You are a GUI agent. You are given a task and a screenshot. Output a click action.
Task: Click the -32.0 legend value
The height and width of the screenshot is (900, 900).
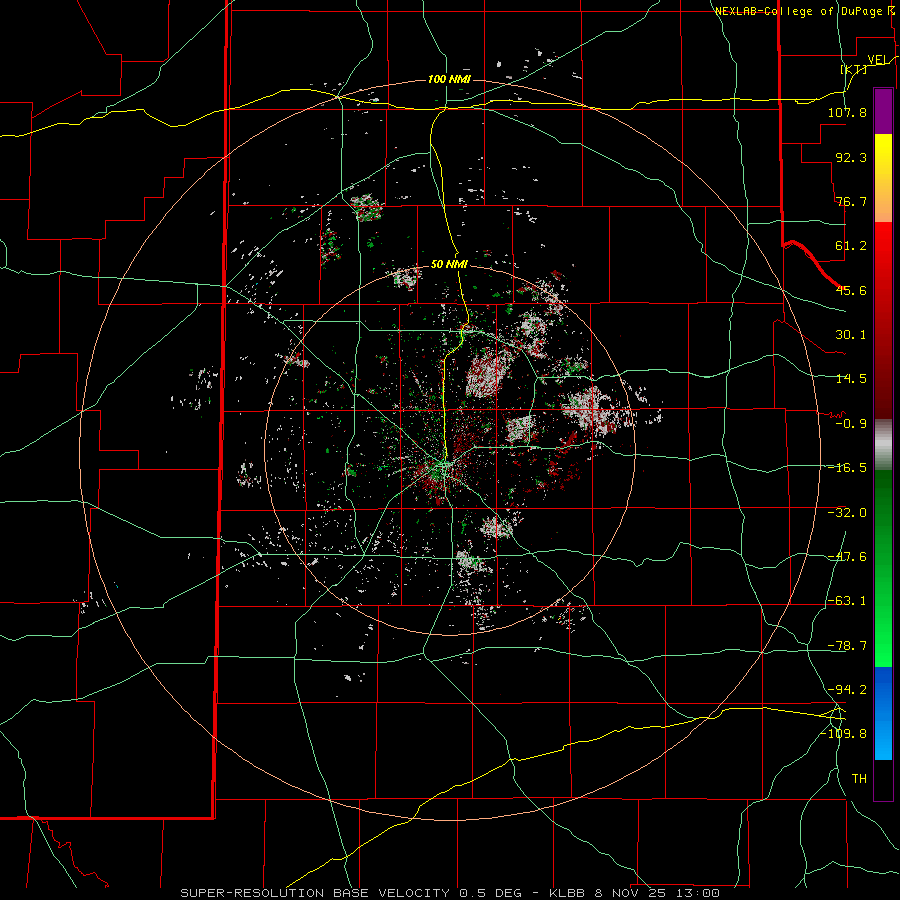point(847,513)
